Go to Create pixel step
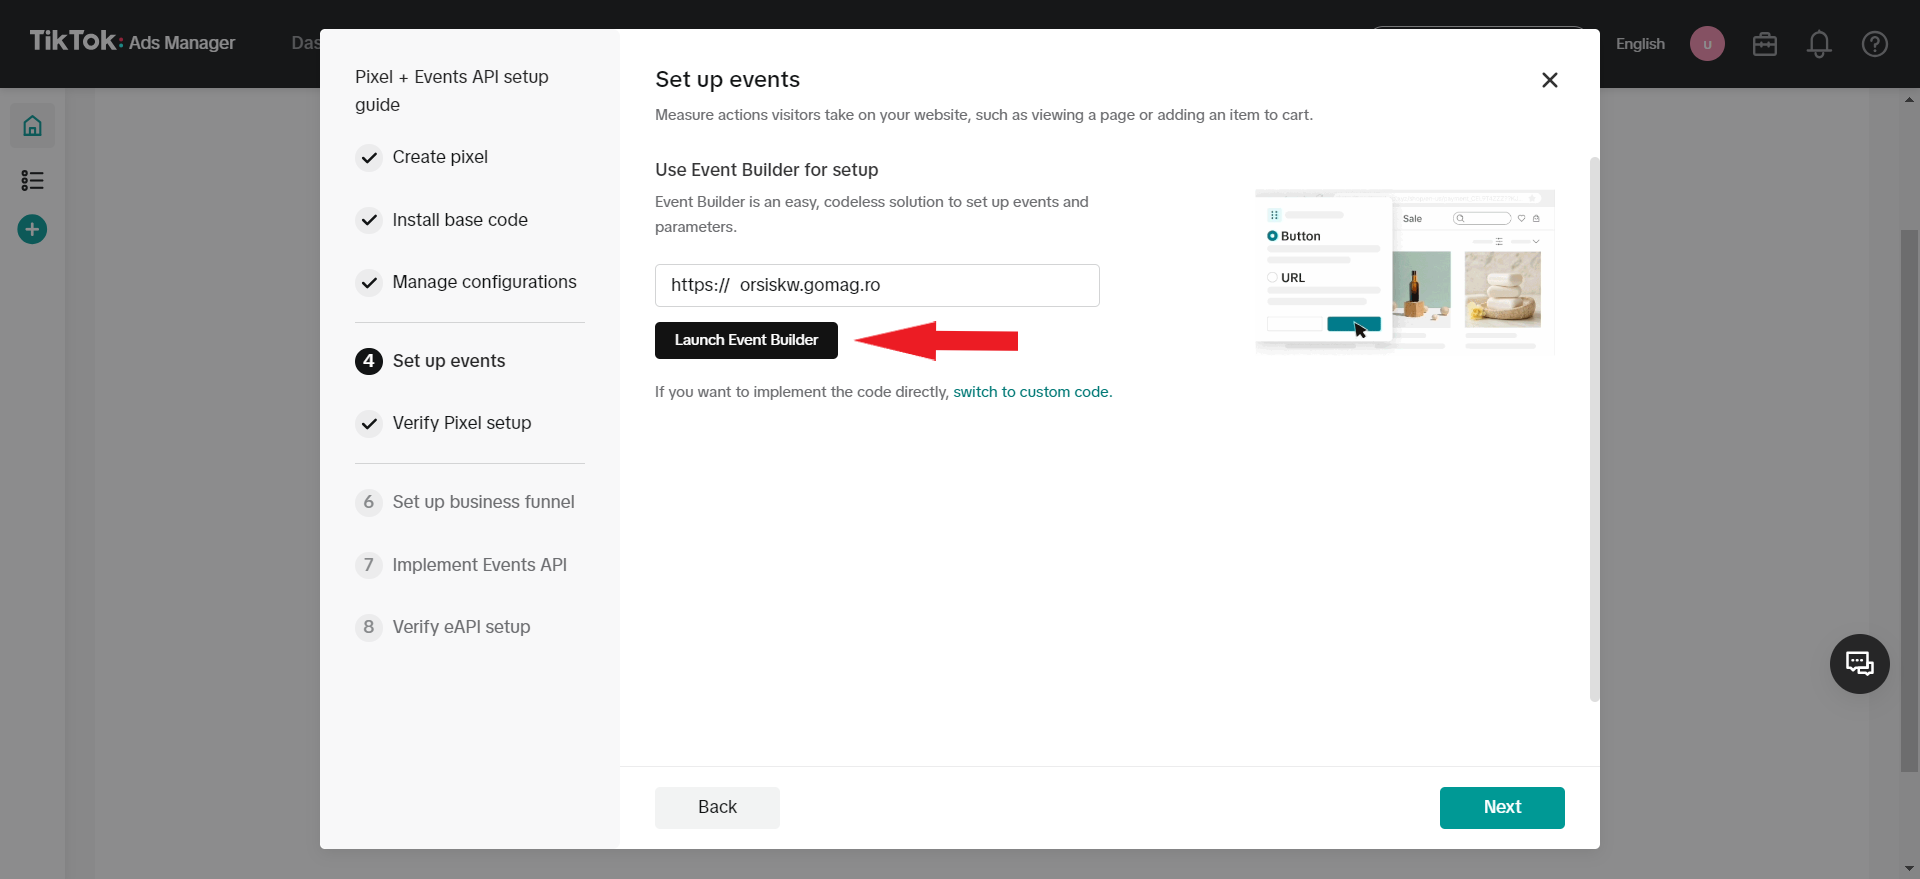Screen dimensions: 1920x879 click(440, 157)
